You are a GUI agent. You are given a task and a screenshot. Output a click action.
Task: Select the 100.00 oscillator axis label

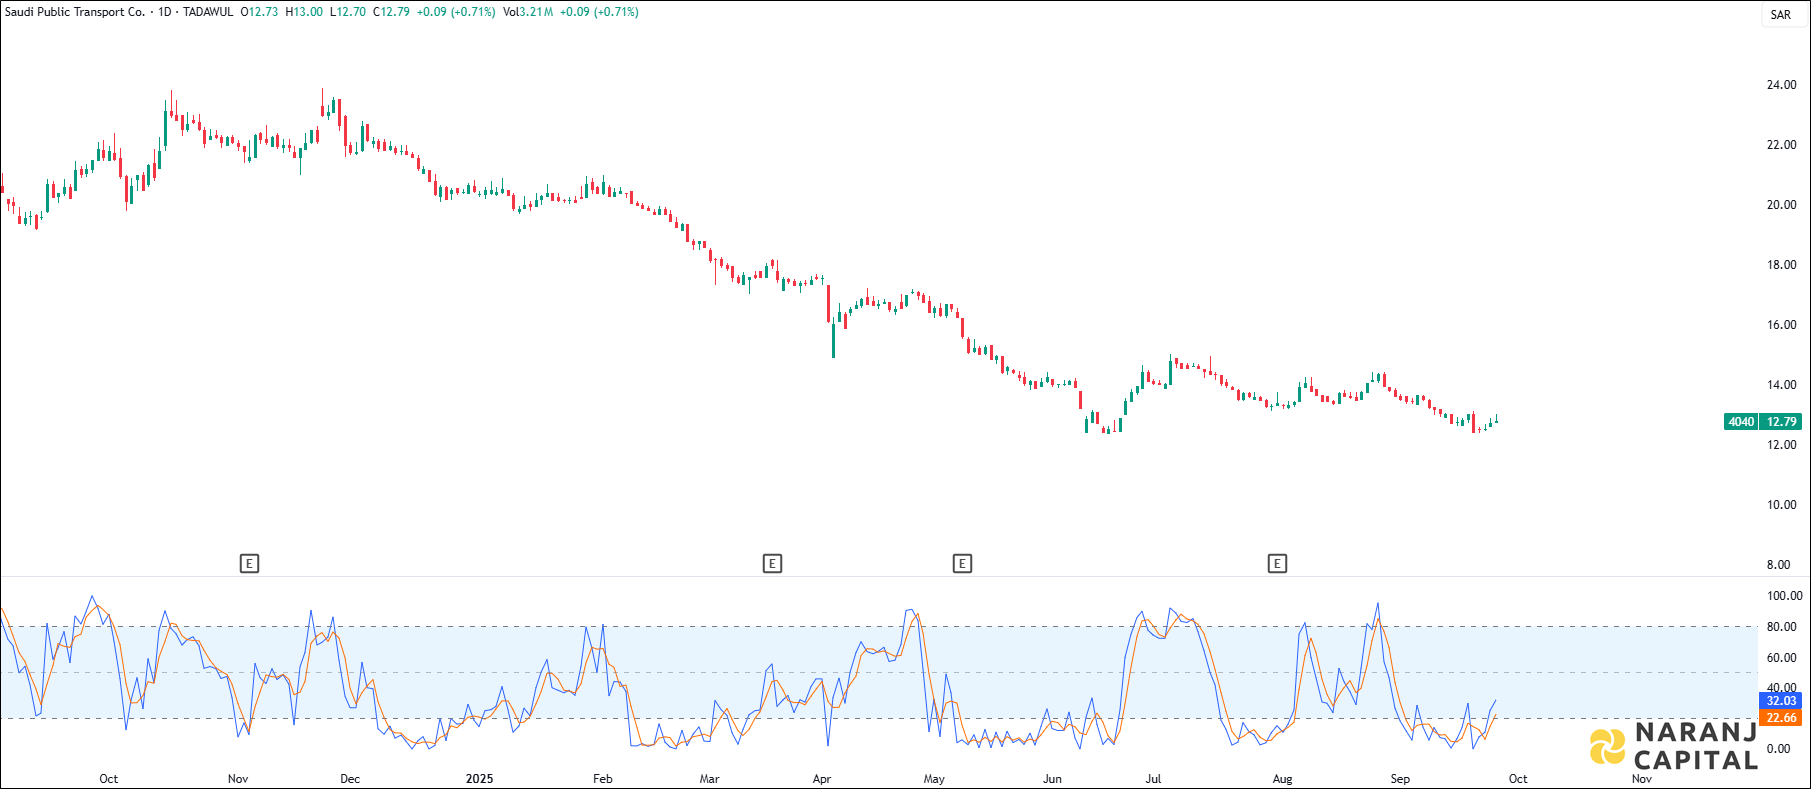(x=1784, y=596)
